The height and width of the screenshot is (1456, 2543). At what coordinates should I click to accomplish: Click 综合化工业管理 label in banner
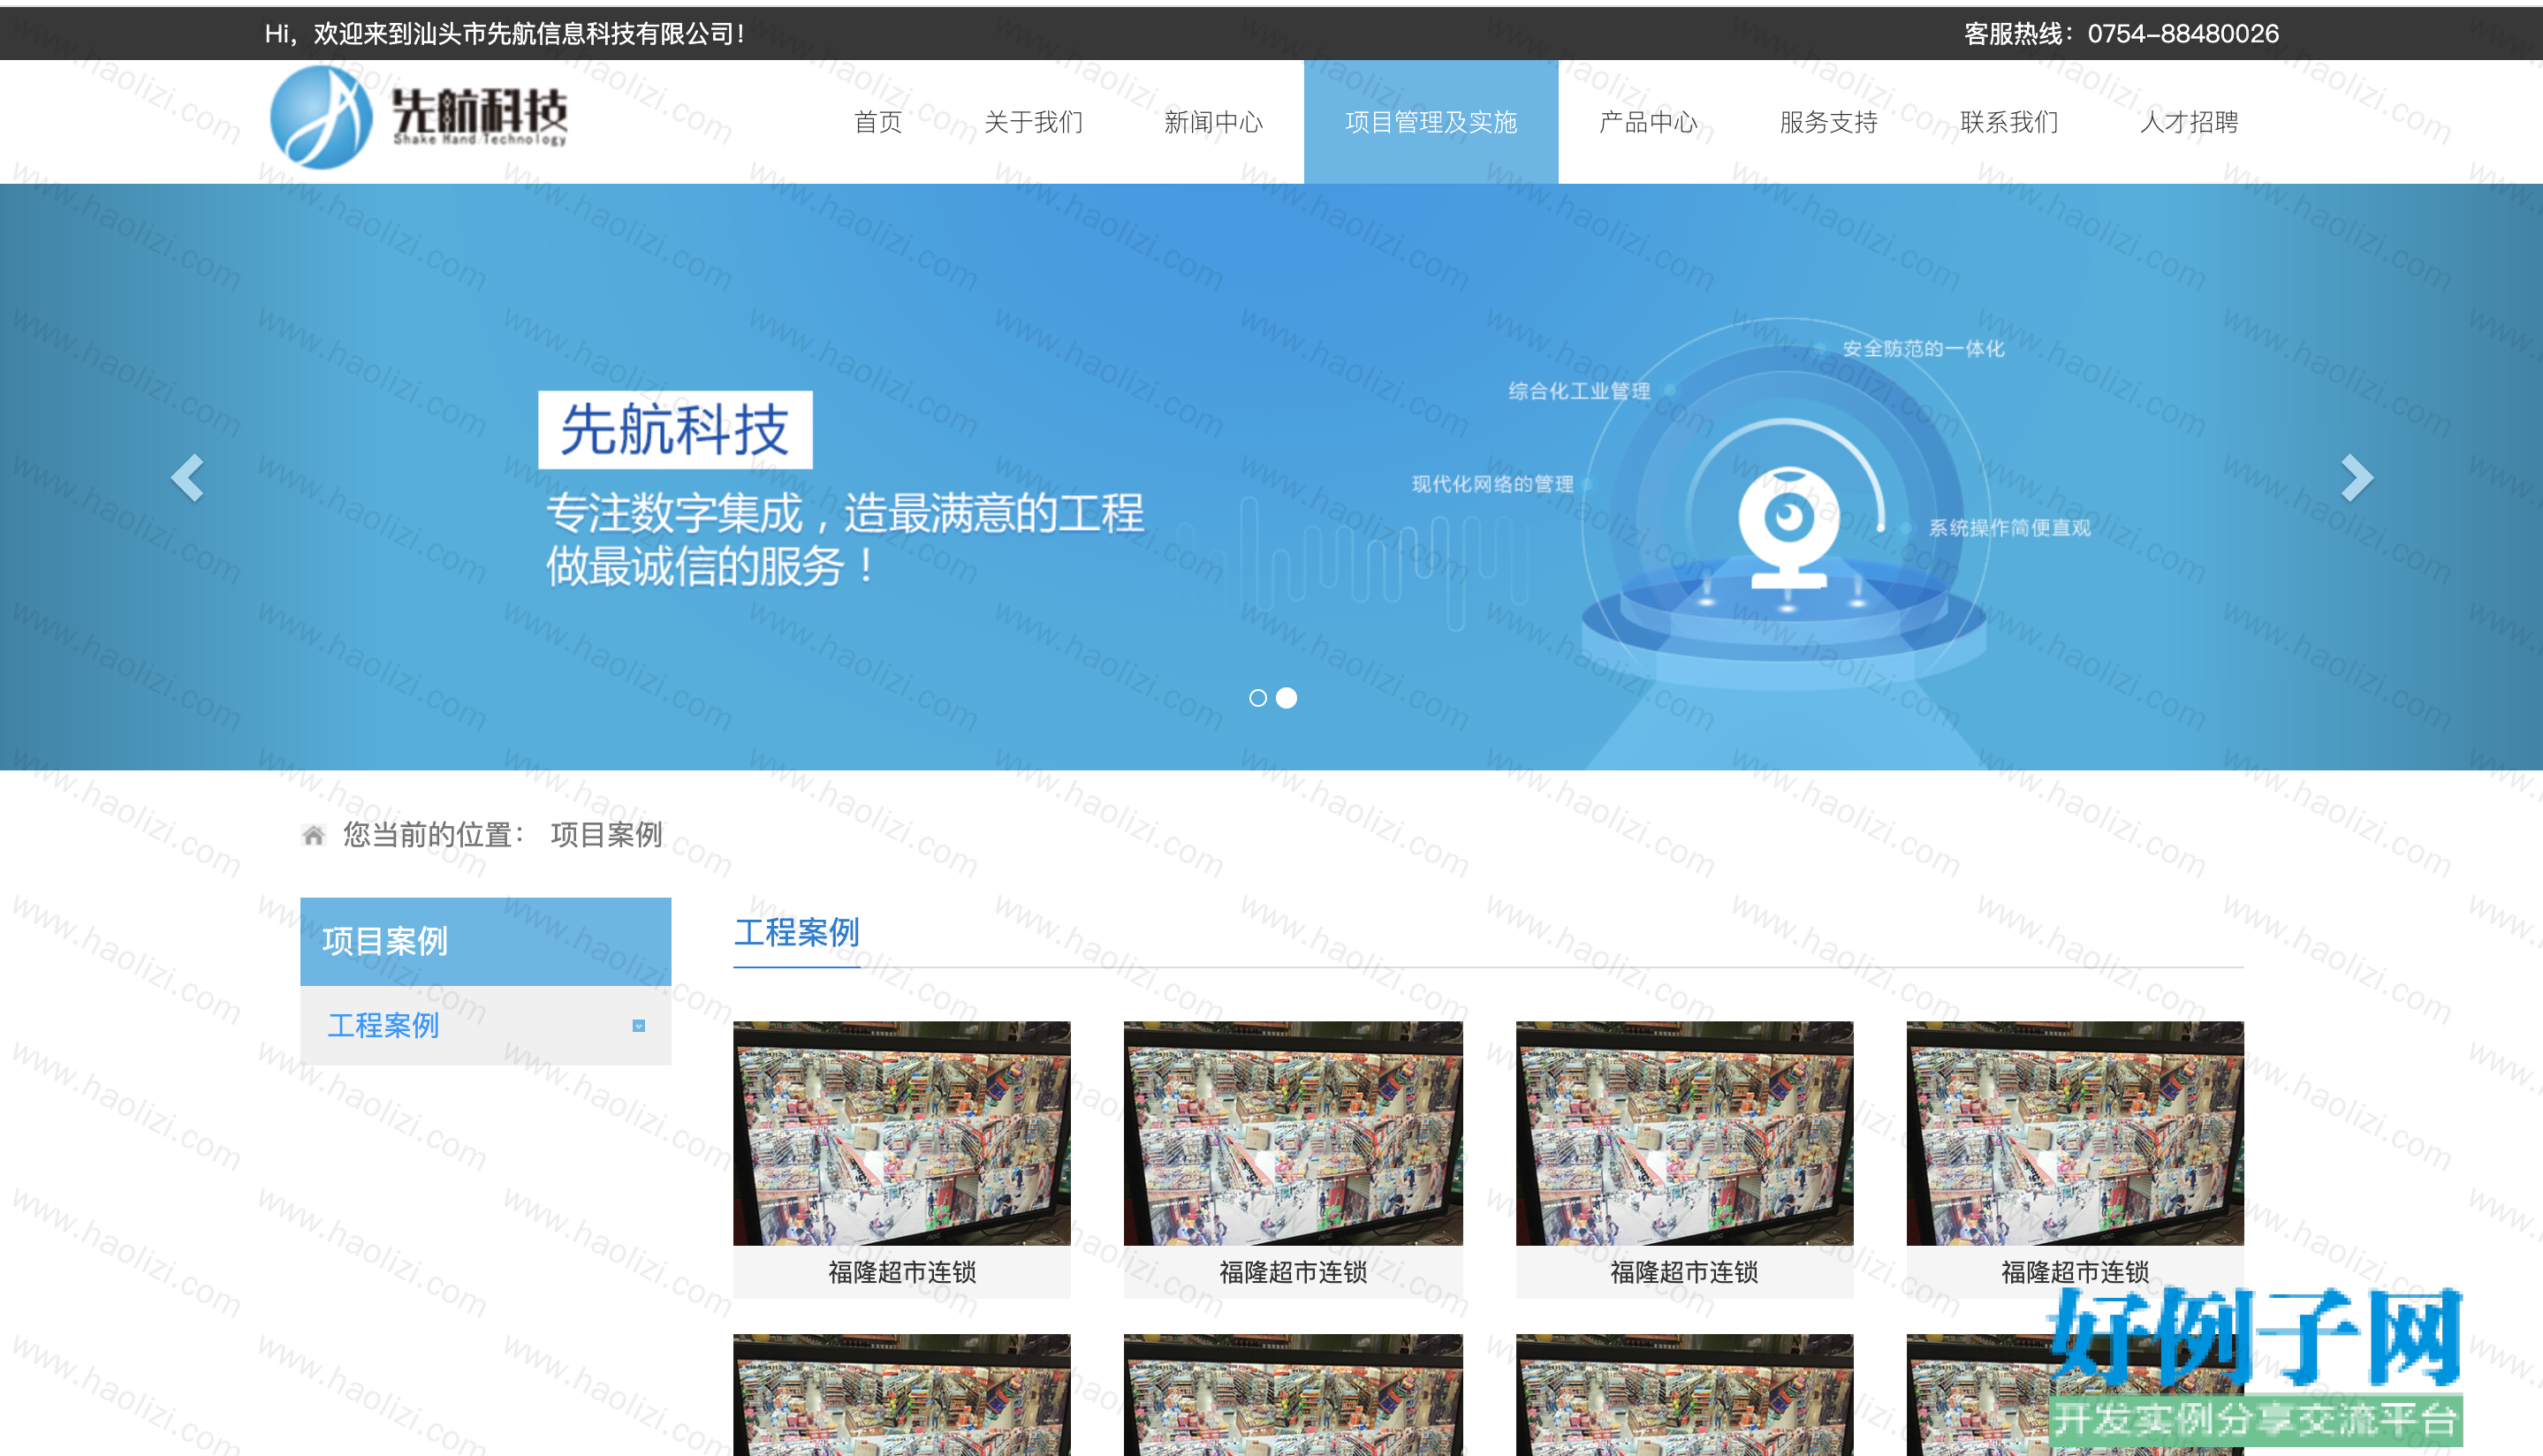coord(1579,391)
